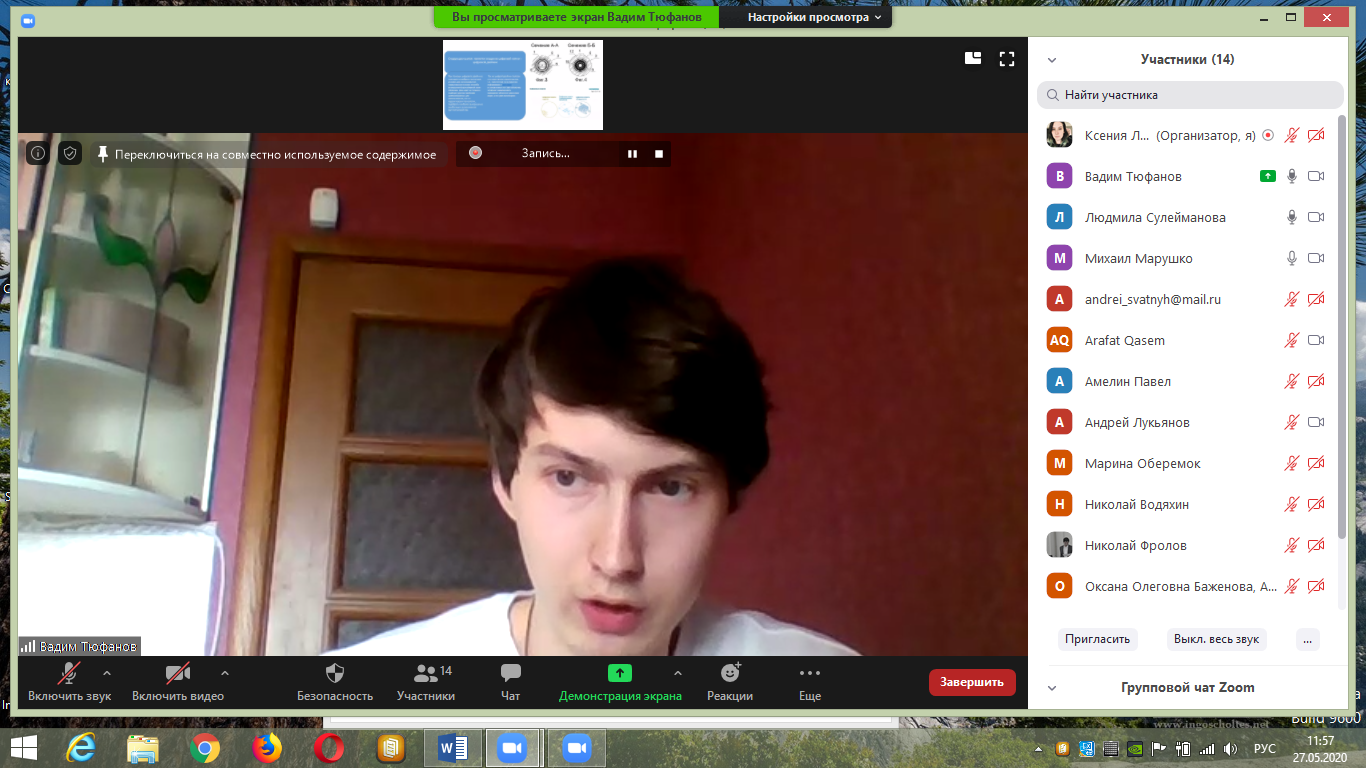Select participant Марина Оберемок name

pos(1143,463)
